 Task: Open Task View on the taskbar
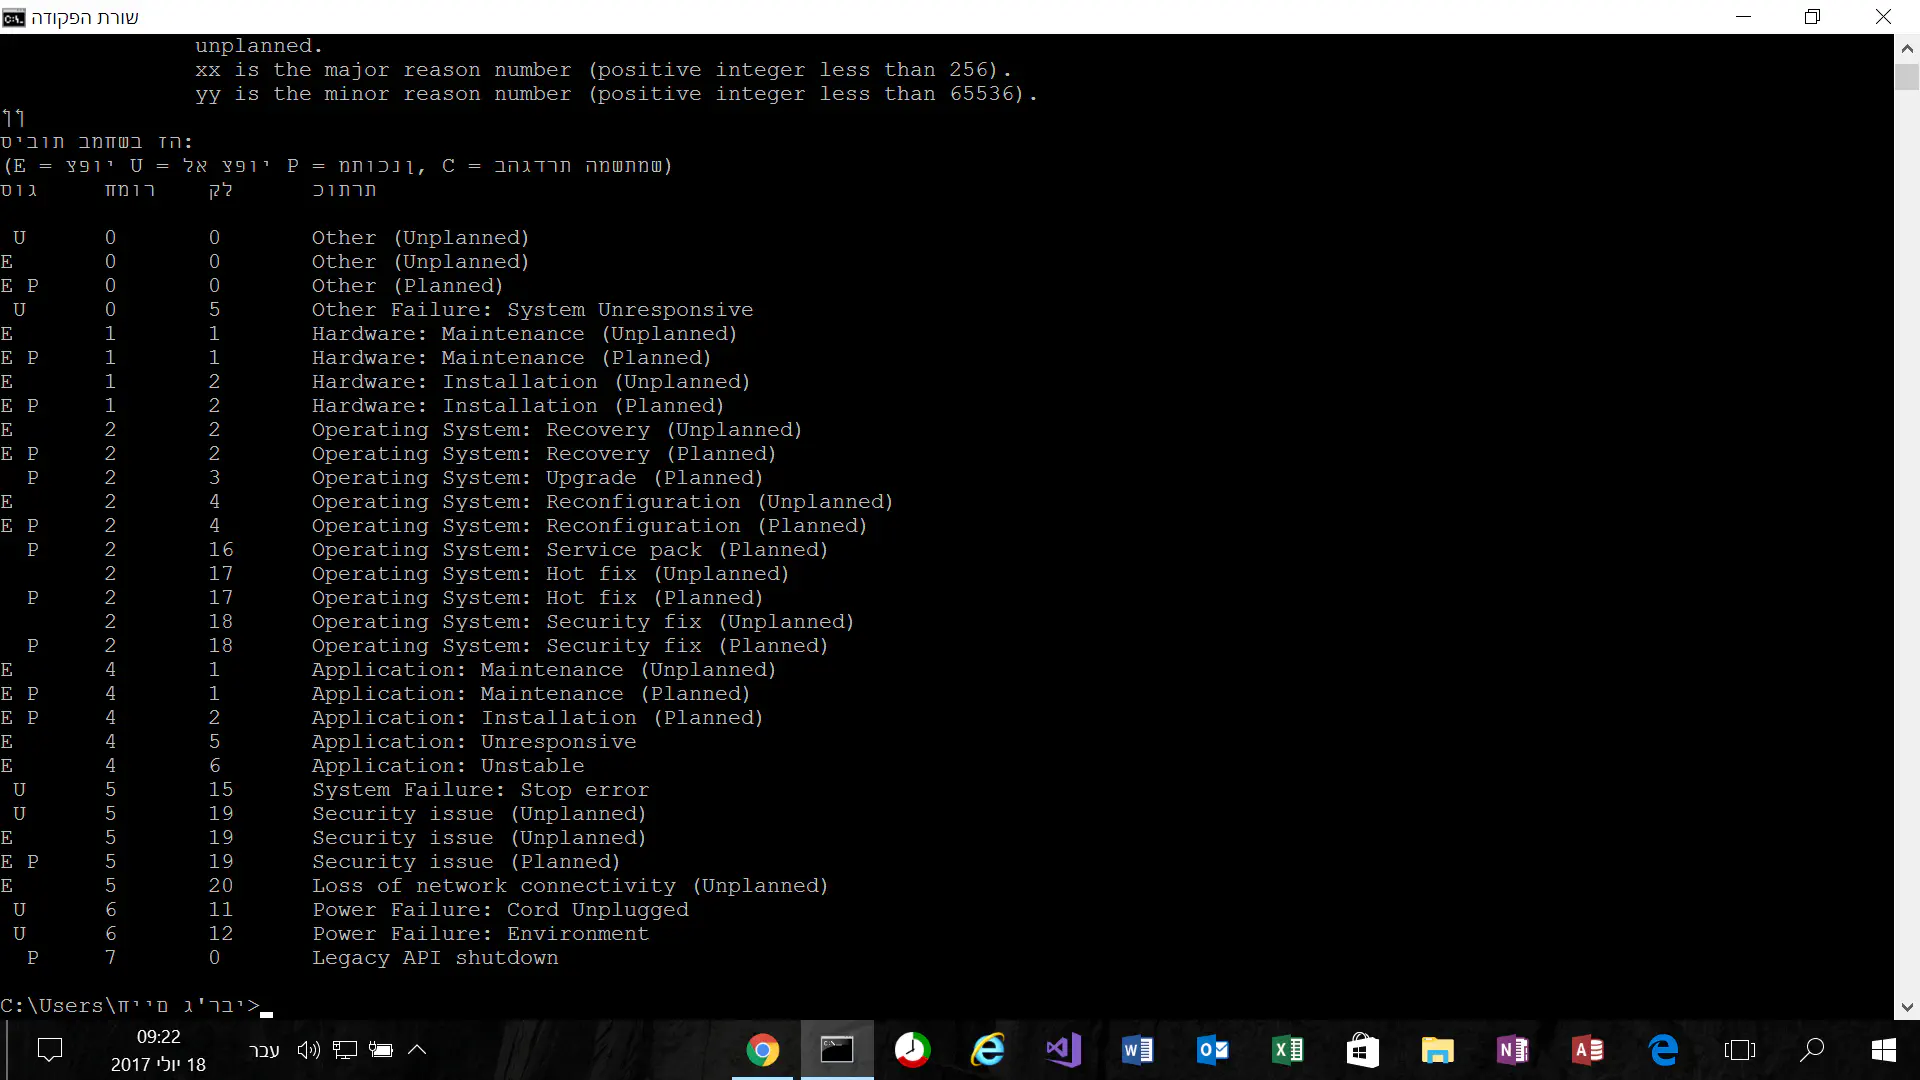[1739, 1050]
